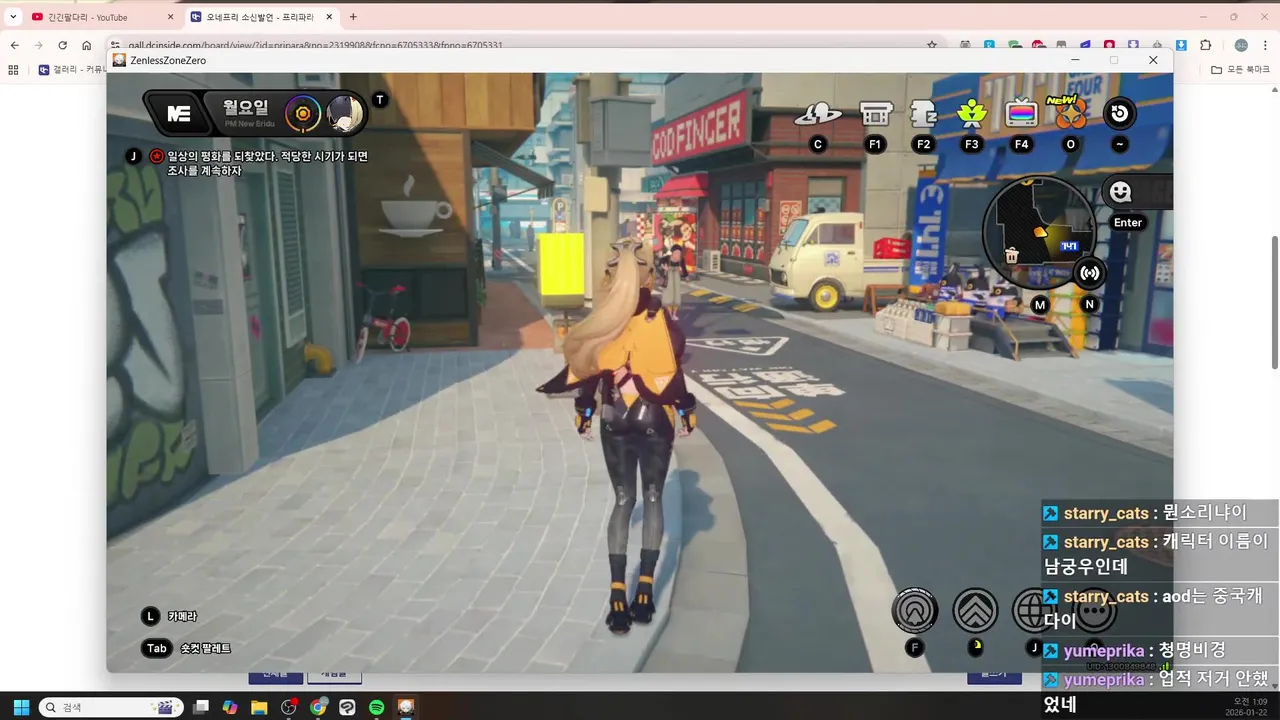Open the shop storefront icon (F1)
This screenshot has width=1280, height=720.
pyautogui.click(x=876, y=114)
